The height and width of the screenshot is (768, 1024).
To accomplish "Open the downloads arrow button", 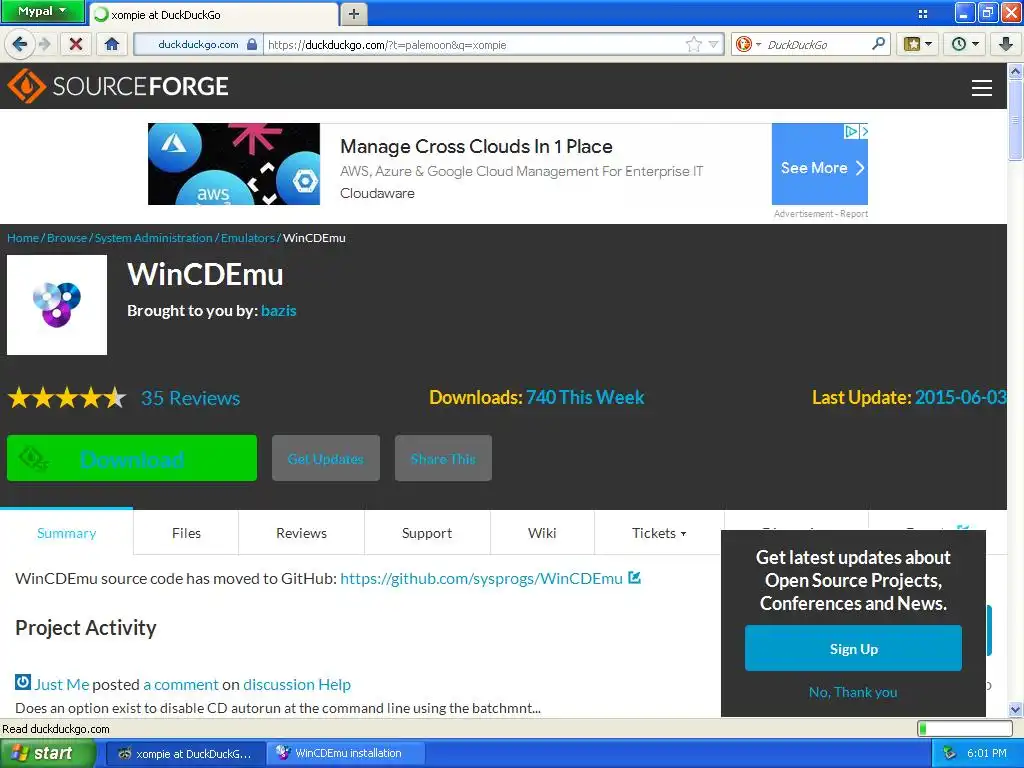I will (x=1006, y=44).
